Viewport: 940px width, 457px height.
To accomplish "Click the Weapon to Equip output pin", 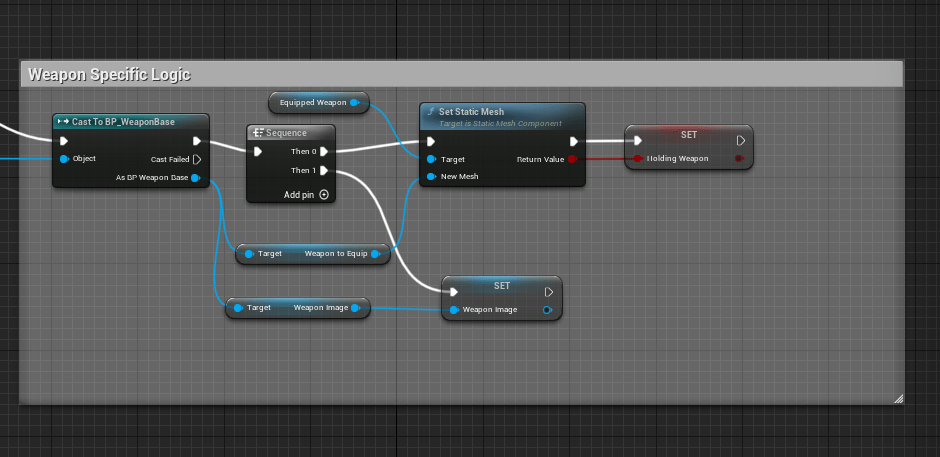I will pyautogui.click(x=376, y=254).
